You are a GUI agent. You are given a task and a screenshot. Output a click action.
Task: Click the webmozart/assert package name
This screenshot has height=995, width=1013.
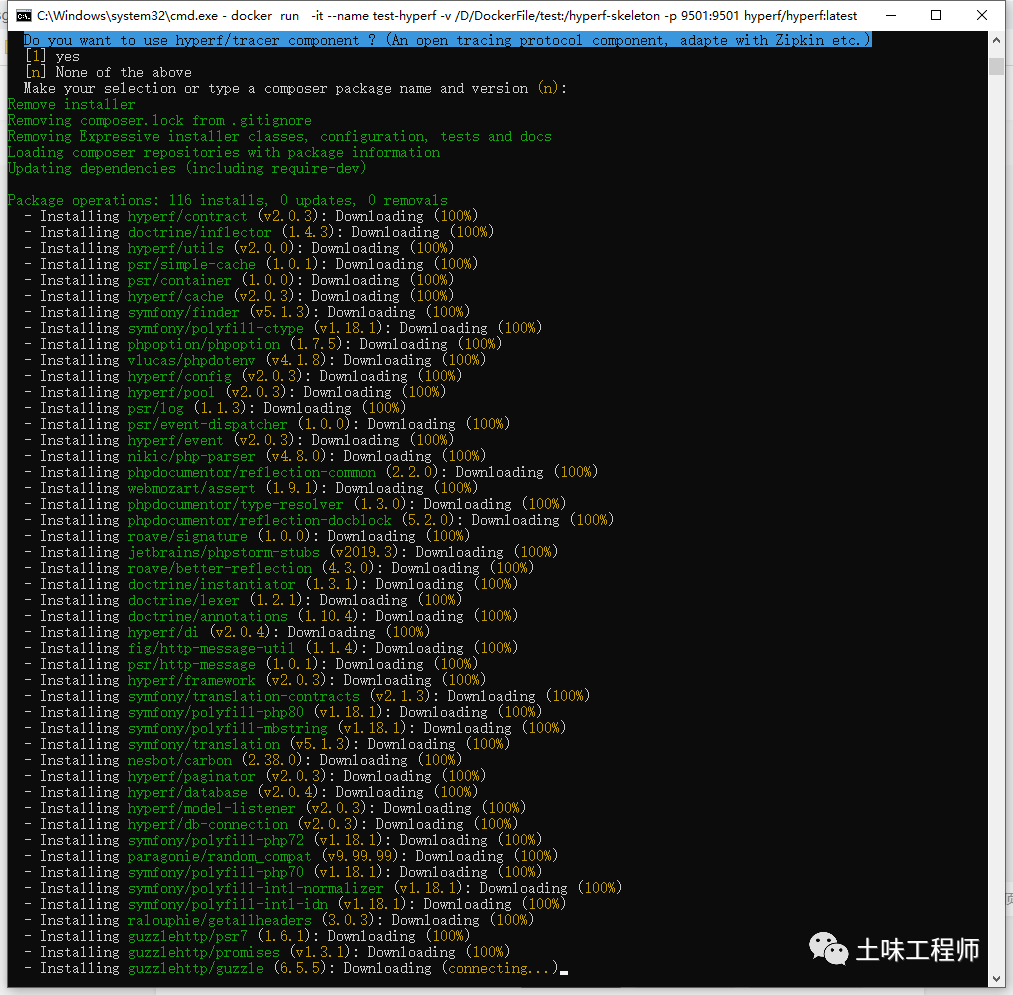(192, 488)
